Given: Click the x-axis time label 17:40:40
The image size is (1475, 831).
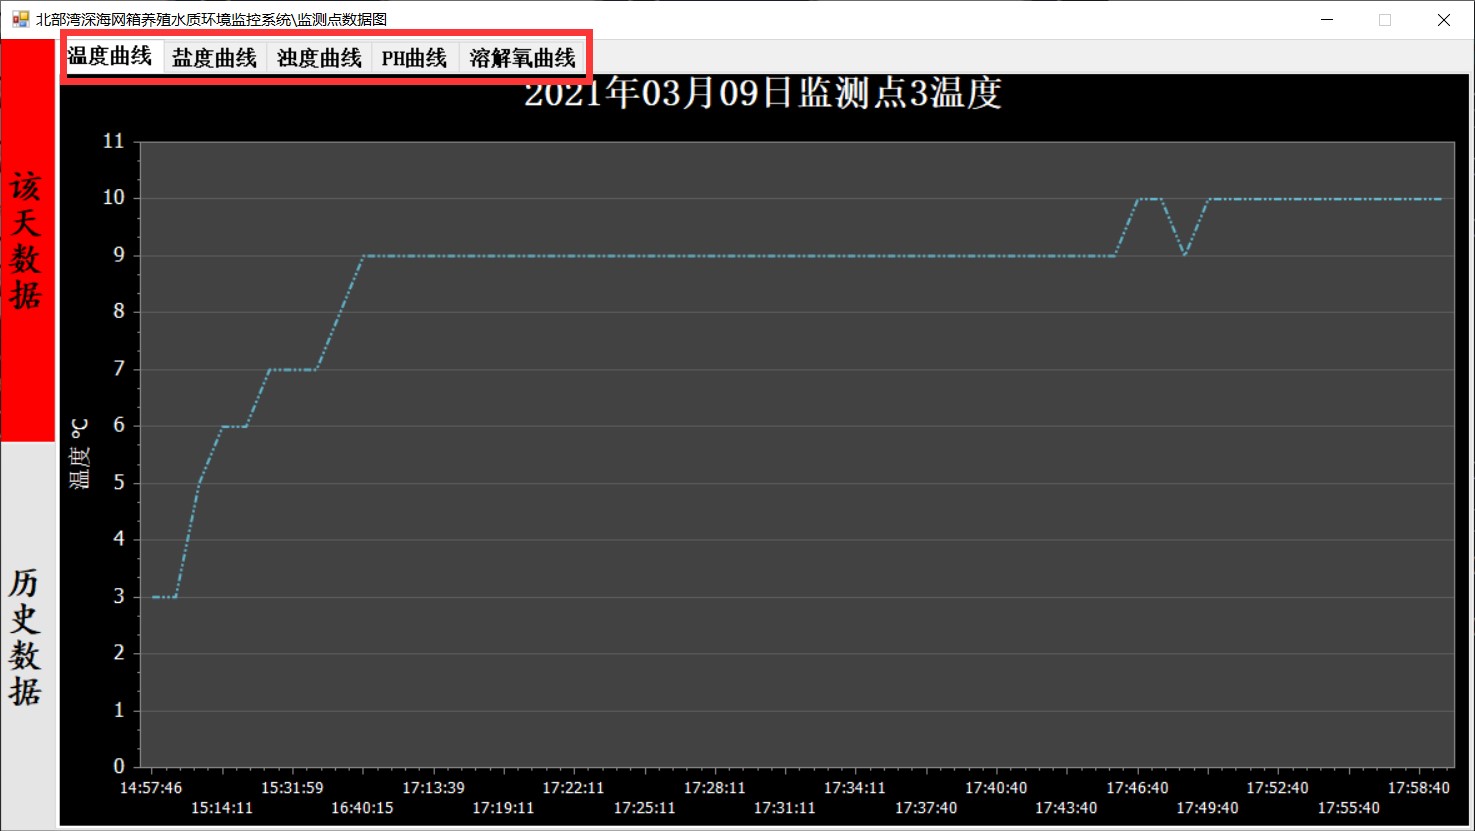Looking at the screenshot, I should tap(996, 788).
